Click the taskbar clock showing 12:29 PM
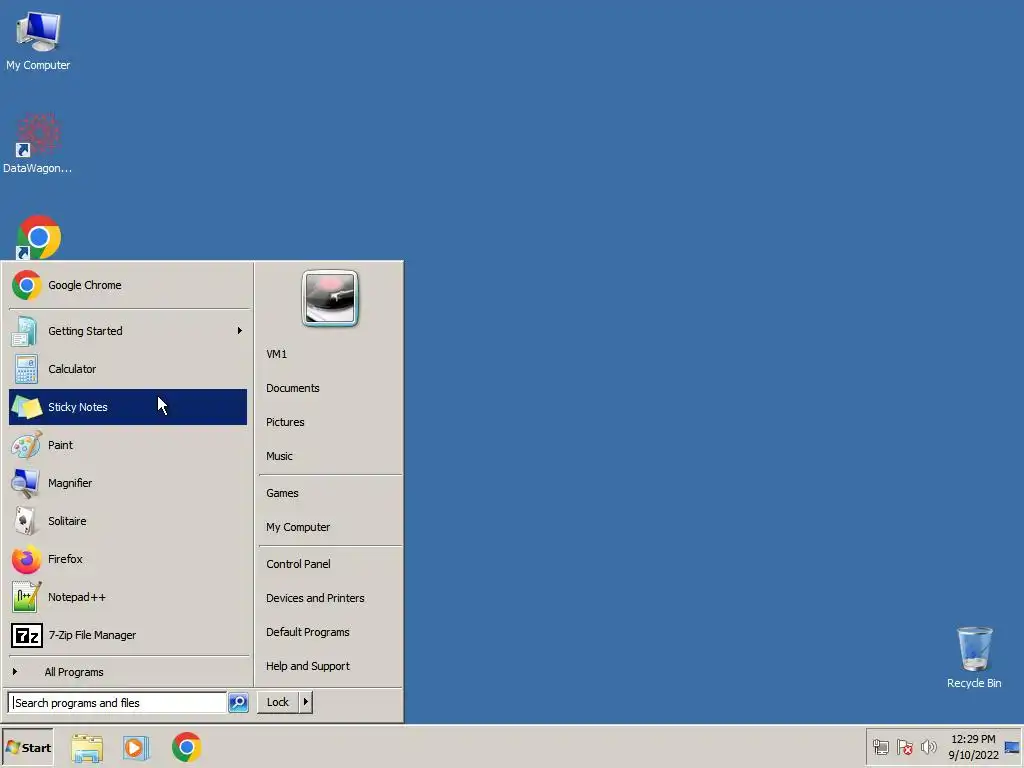The height and width of the screenshot is (768, 1024). [x=973, y=747]
